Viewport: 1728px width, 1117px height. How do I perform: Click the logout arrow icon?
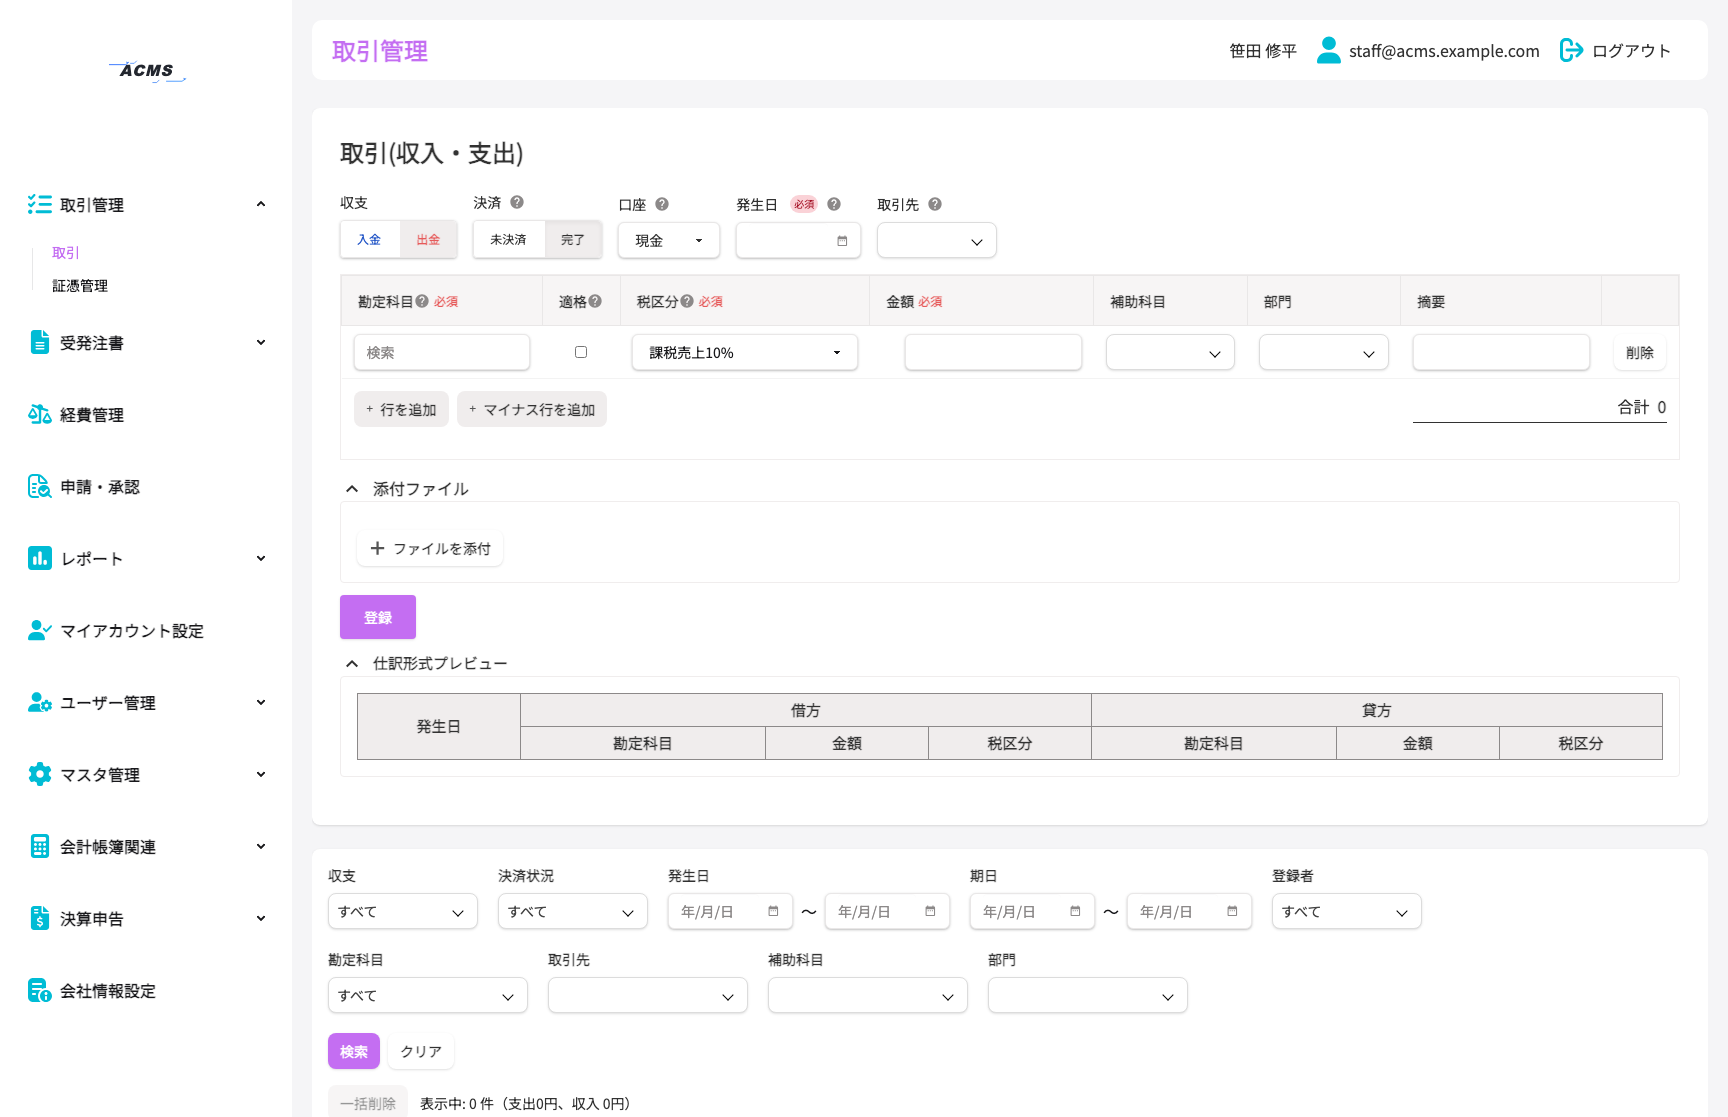(1571, 50)
